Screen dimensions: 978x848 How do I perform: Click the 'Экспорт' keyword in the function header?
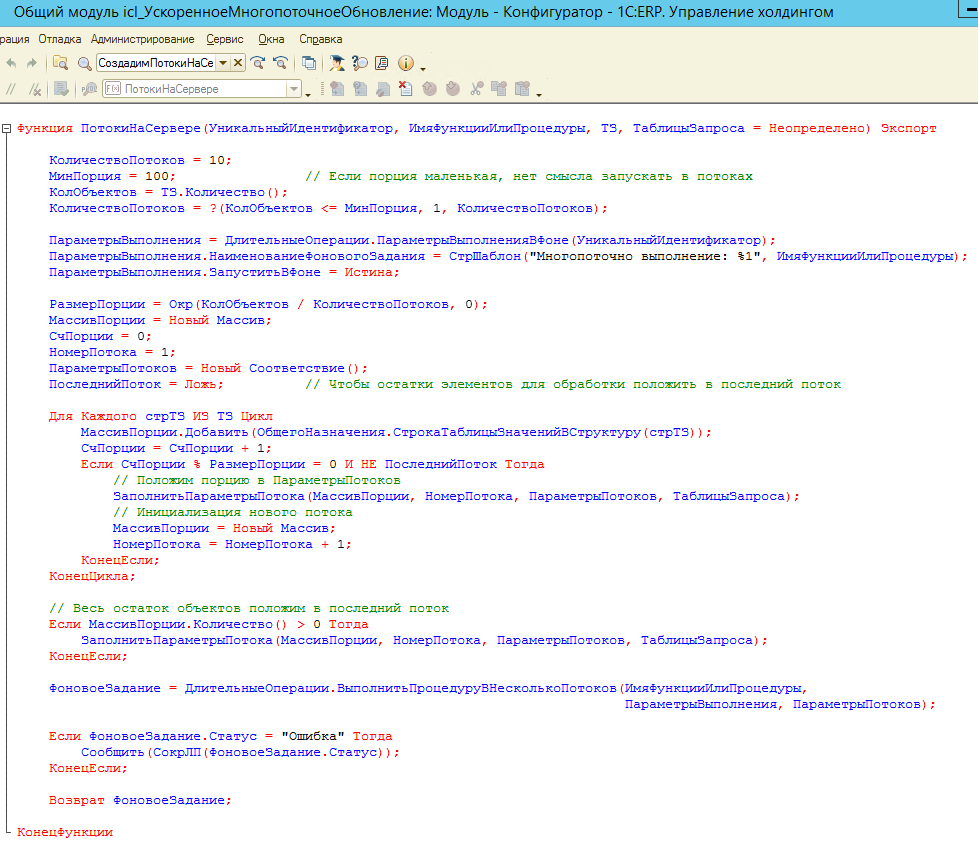click(908, 128)
